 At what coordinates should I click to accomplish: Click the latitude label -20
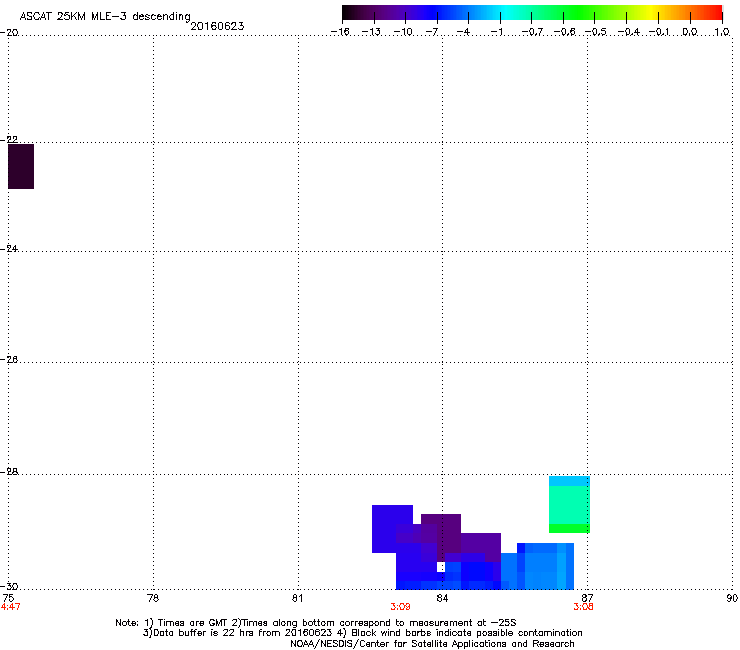9,32
